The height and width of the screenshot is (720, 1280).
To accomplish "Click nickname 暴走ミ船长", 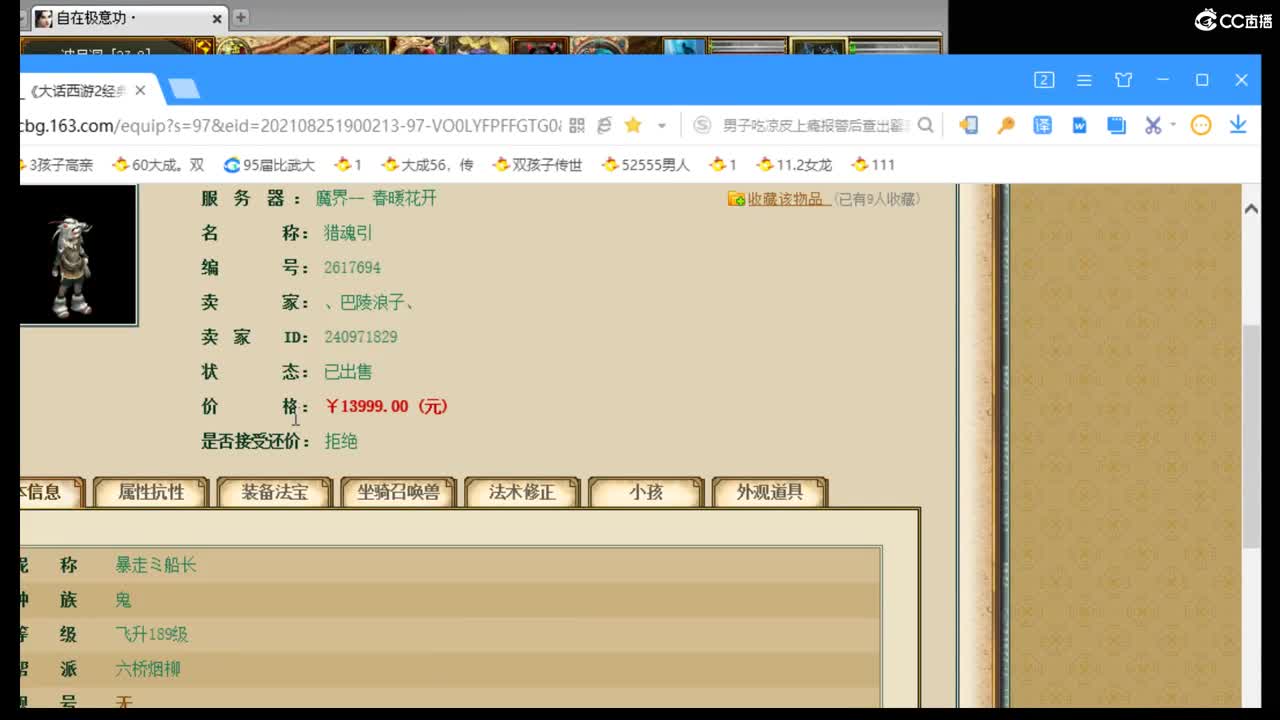I will [x=156, y=565].
